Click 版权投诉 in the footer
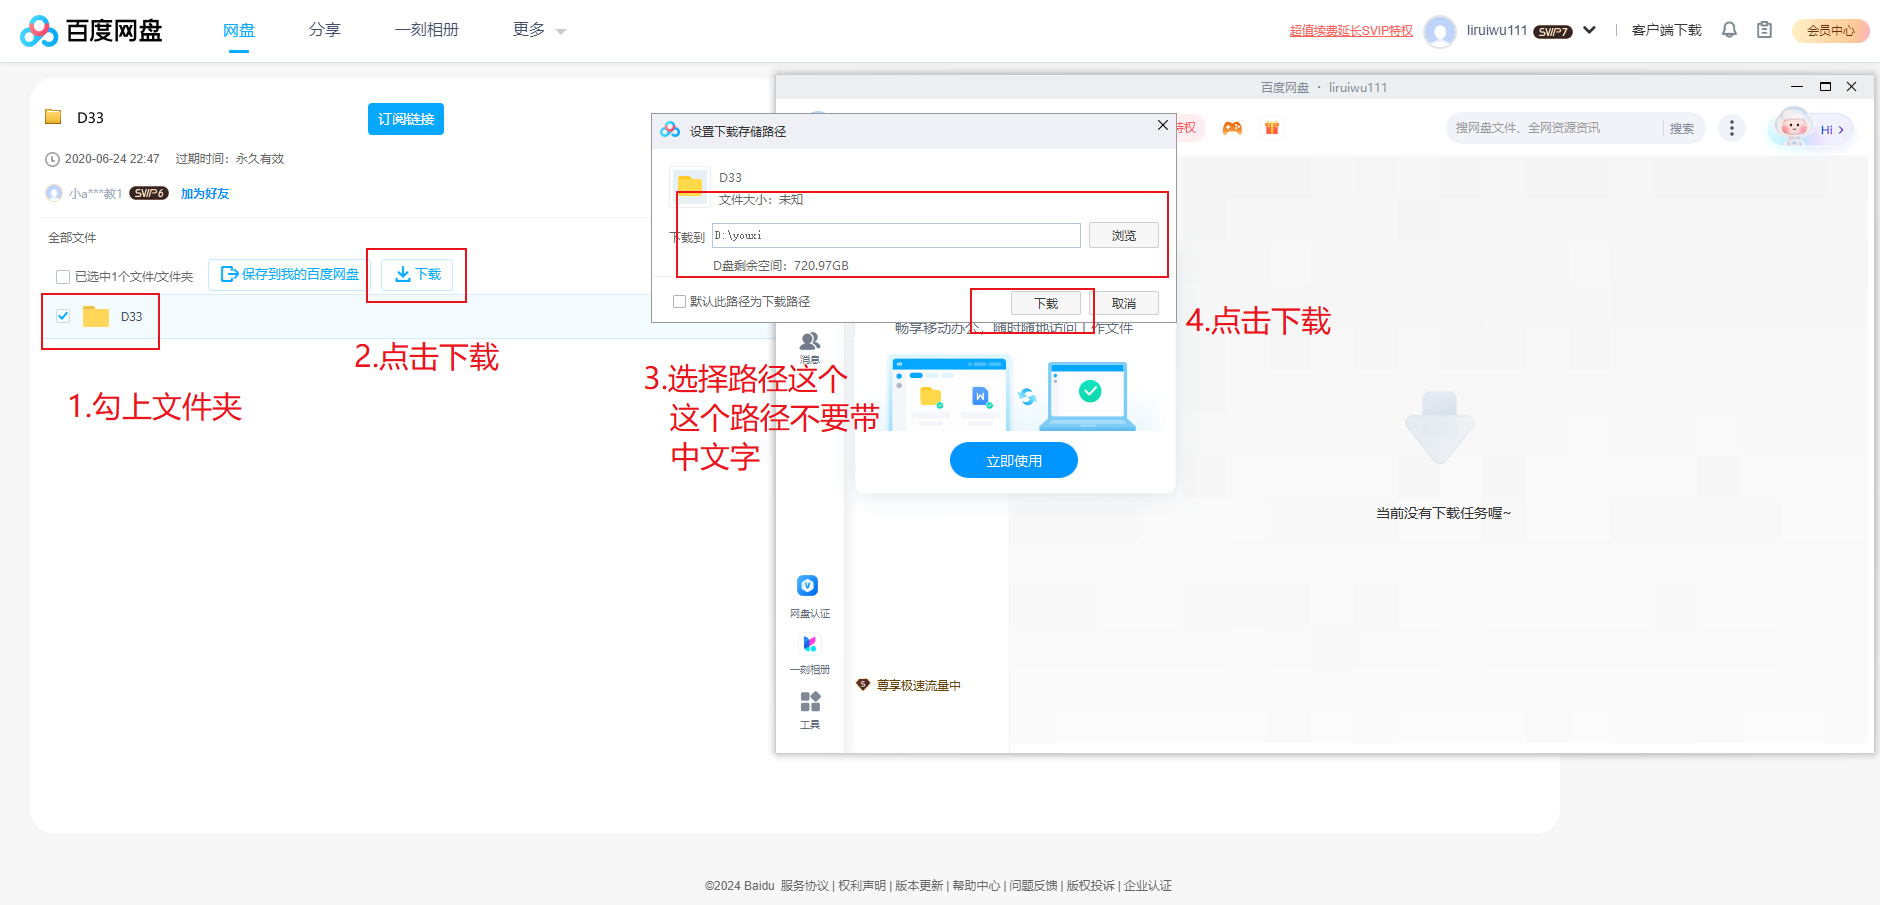 (x=1090, y=886)
